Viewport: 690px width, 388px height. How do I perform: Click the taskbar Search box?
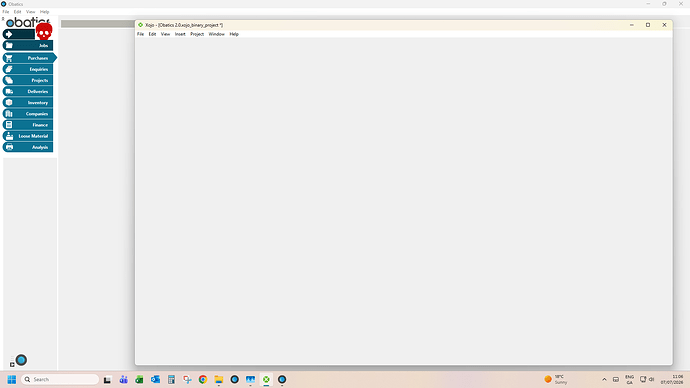point(60,379)
